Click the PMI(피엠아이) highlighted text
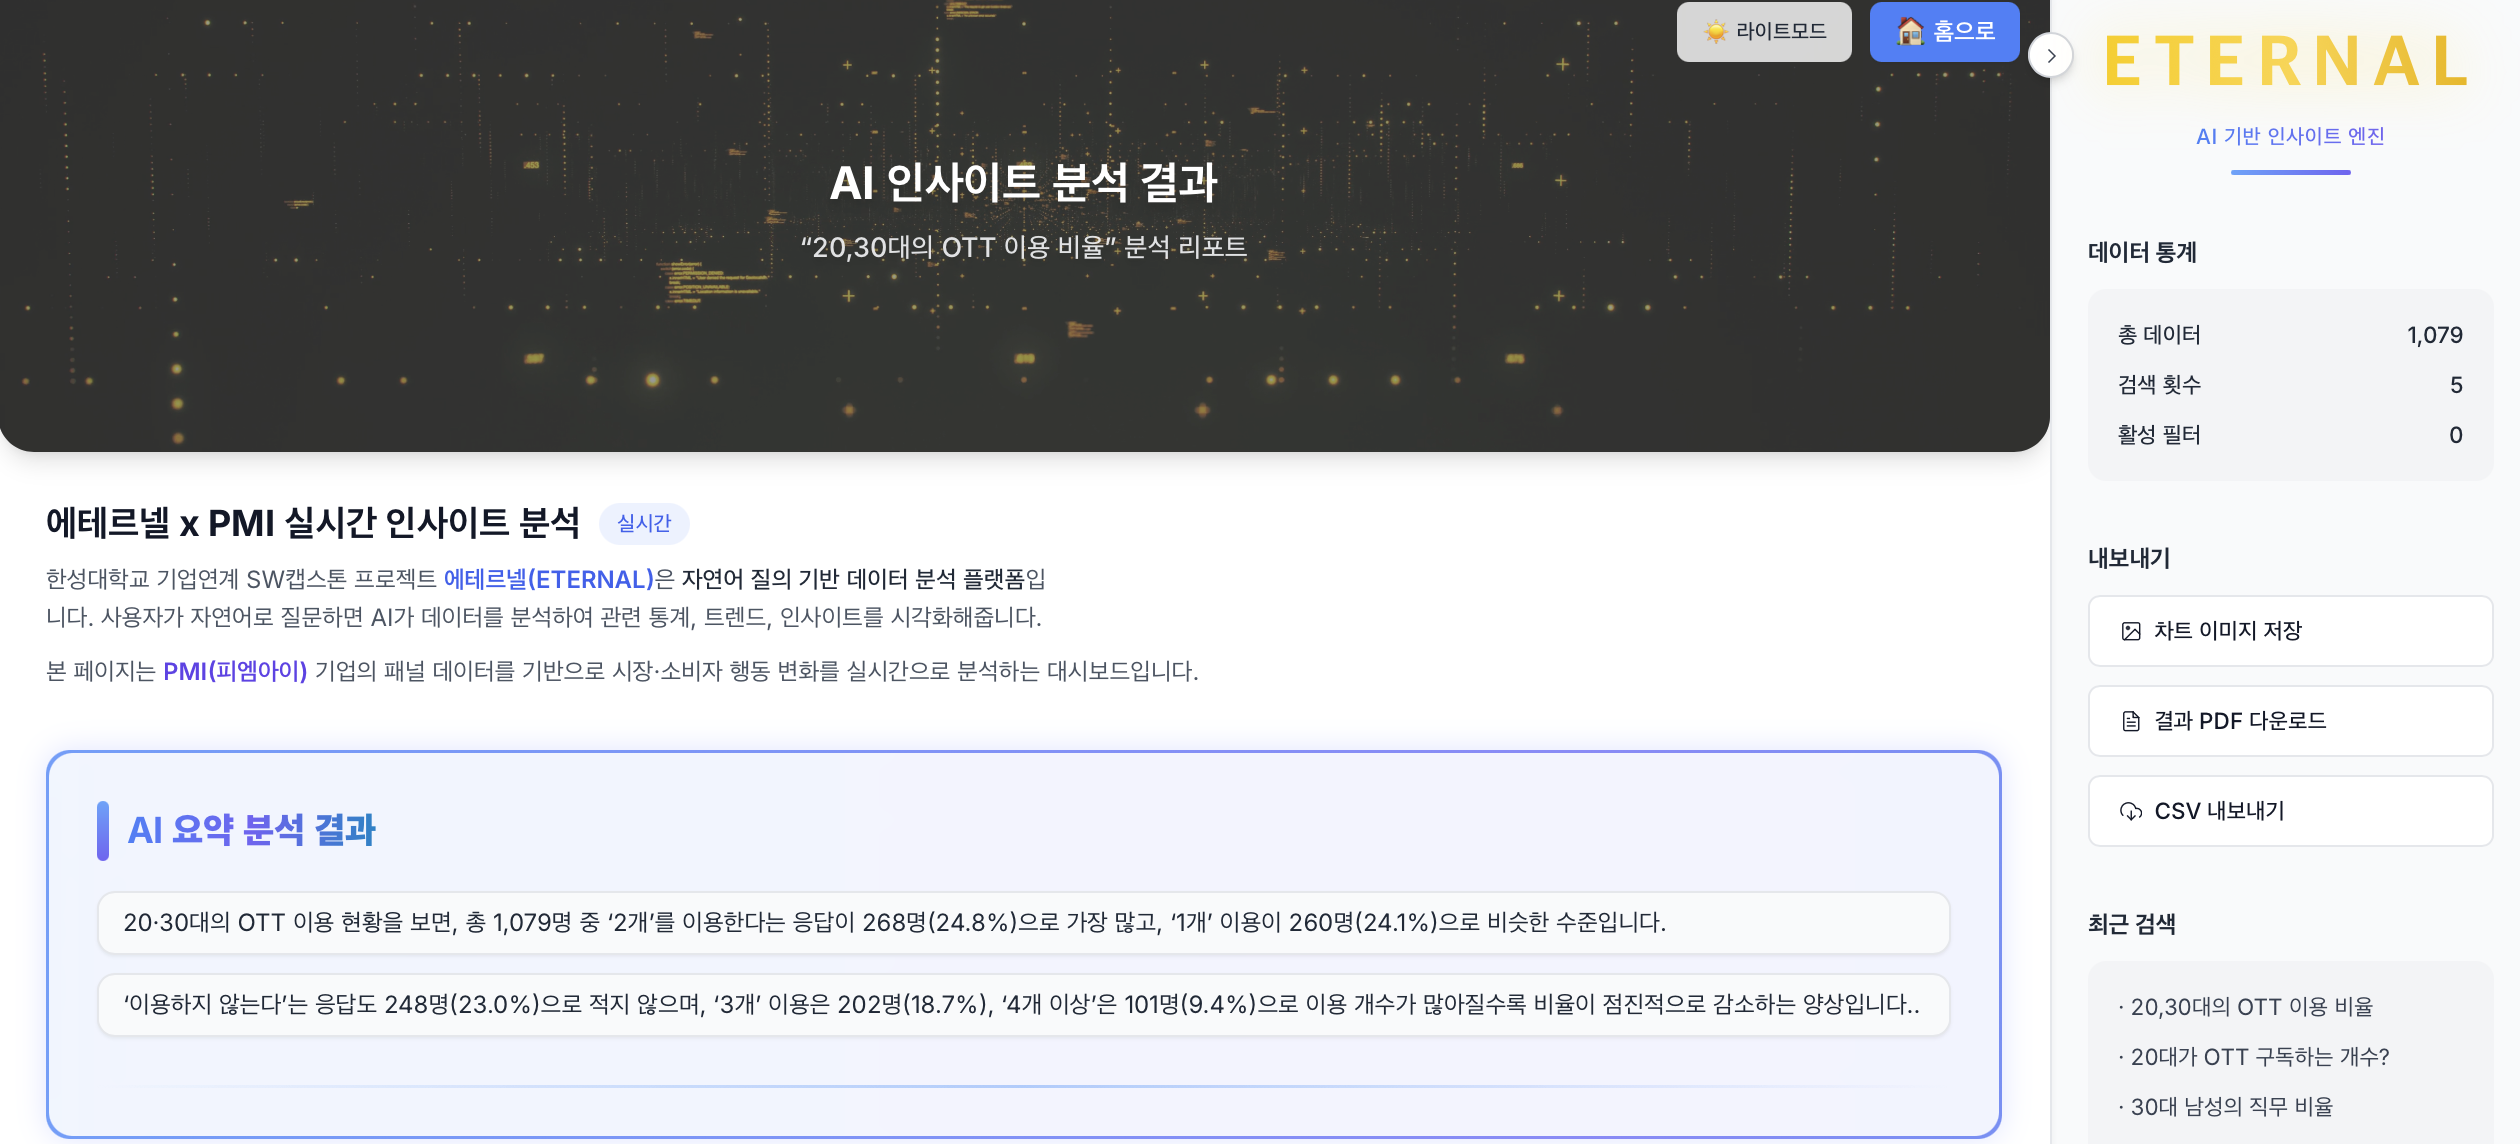Viewport: 2520px width, 1144px height. [x=235, y=671]
